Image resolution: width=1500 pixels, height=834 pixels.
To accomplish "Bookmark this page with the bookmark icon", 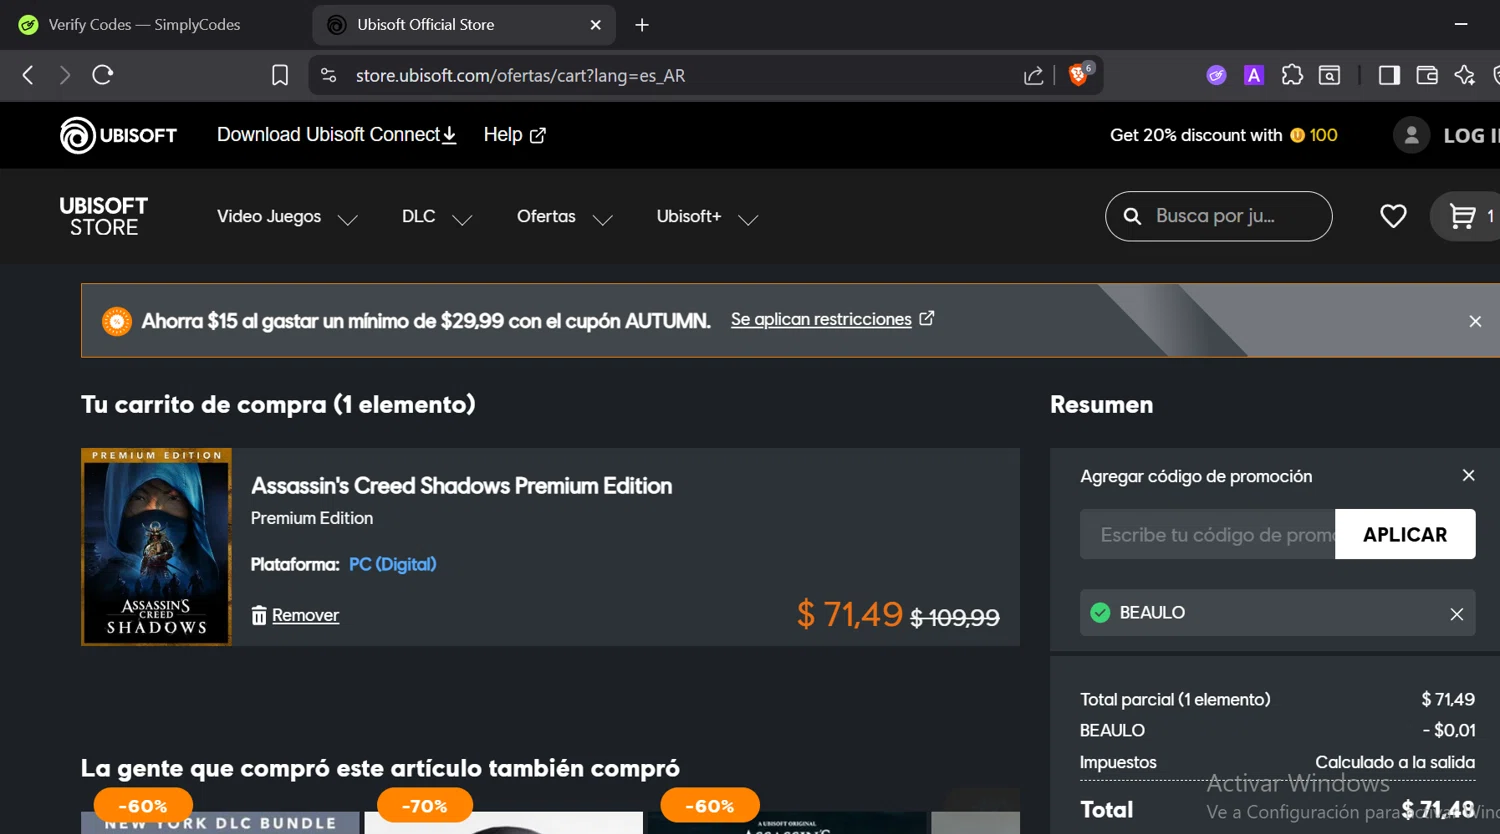I will 280,75.
